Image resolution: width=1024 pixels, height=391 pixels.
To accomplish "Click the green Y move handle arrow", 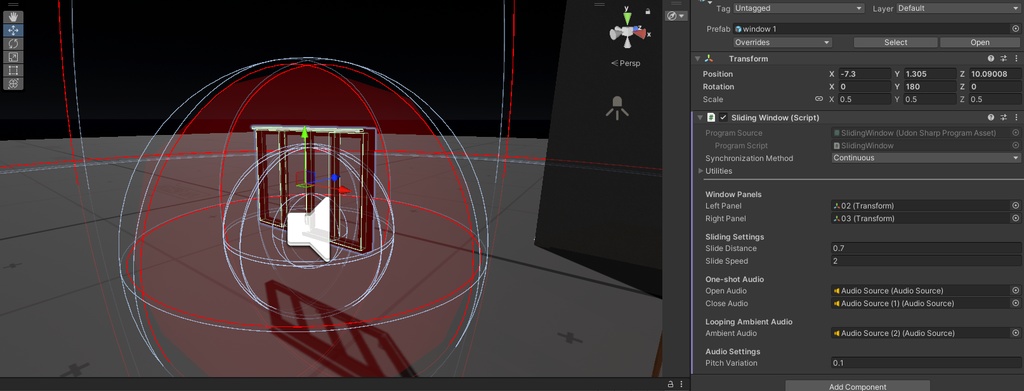I will click(x=304, y=133).
